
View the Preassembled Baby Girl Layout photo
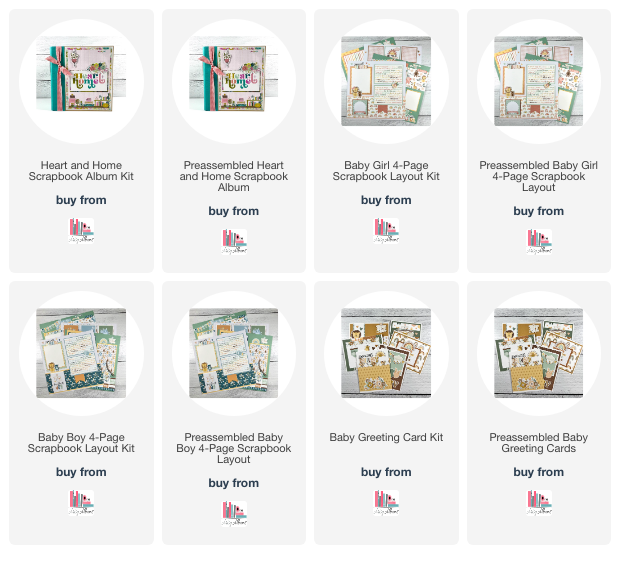[x=539, y=81]
